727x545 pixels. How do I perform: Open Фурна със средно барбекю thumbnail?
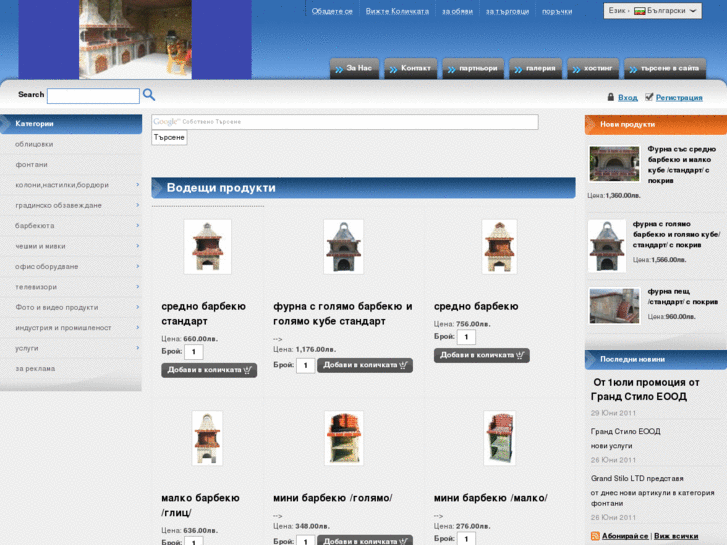pos(614,164)
